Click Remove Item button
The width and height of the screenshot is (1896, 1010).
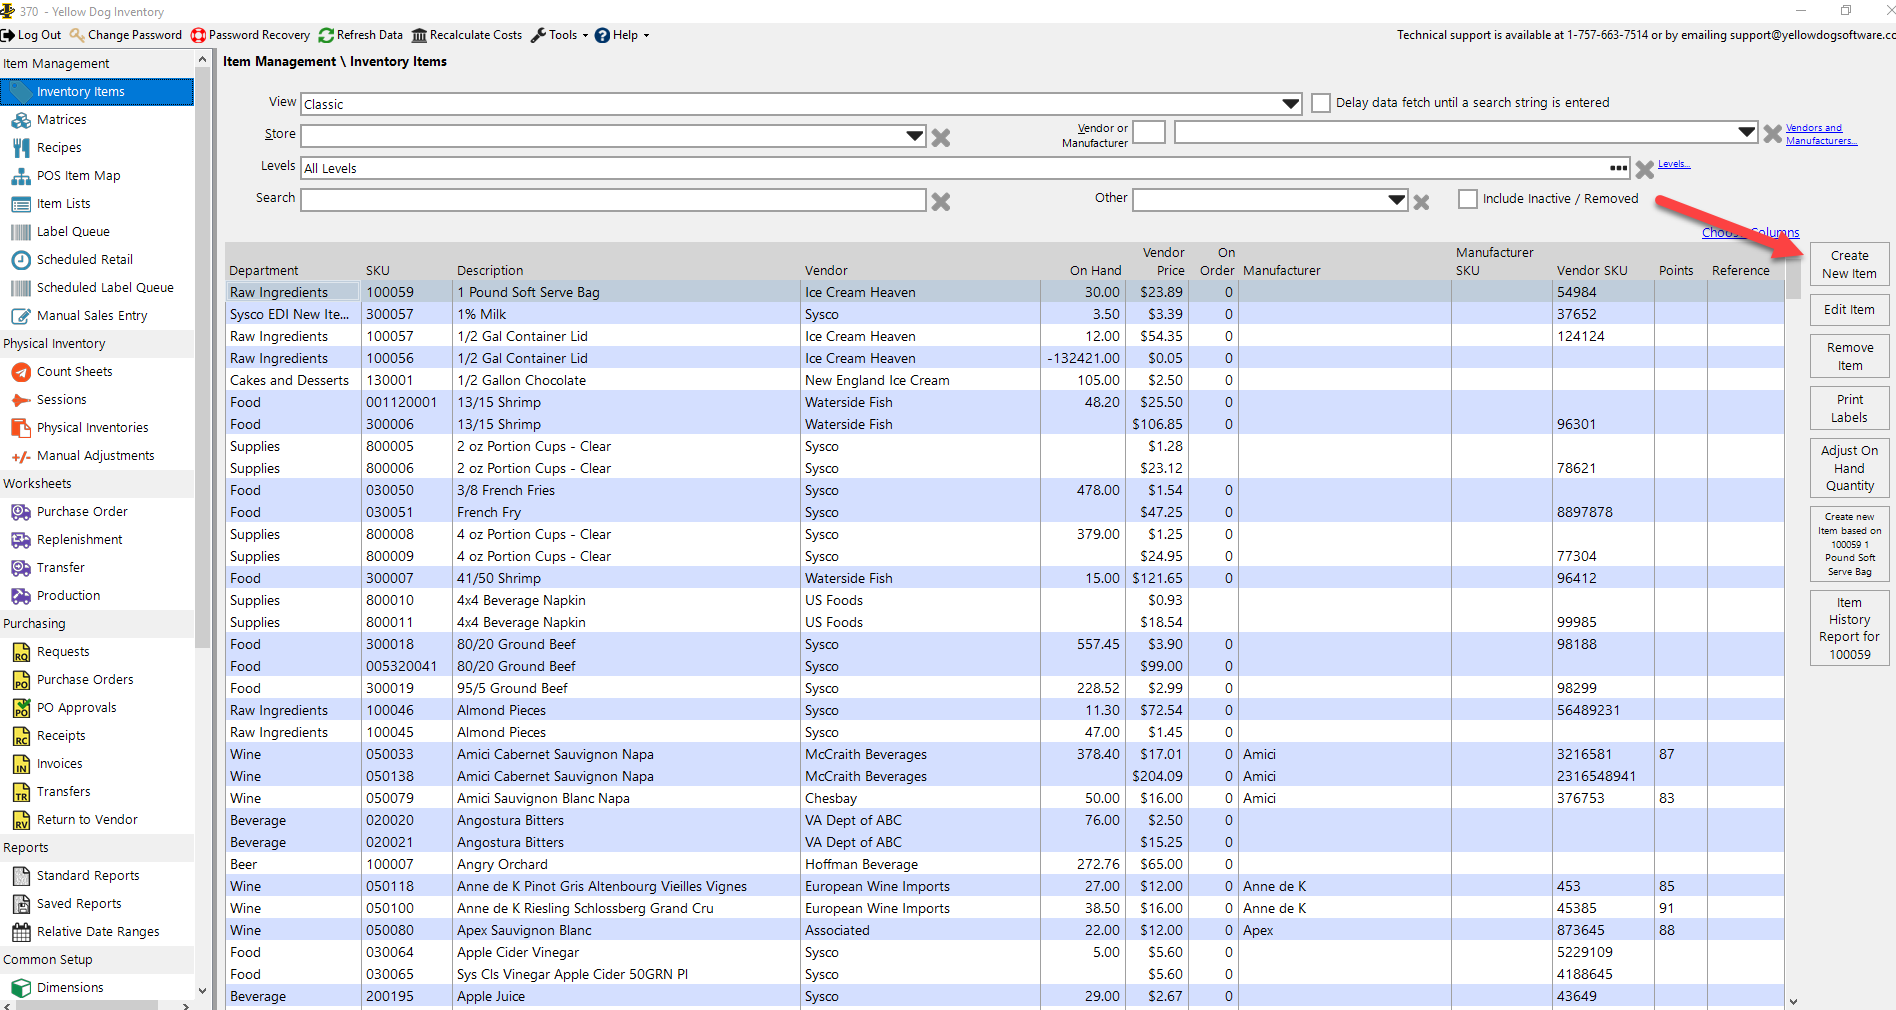[1849, 357]
